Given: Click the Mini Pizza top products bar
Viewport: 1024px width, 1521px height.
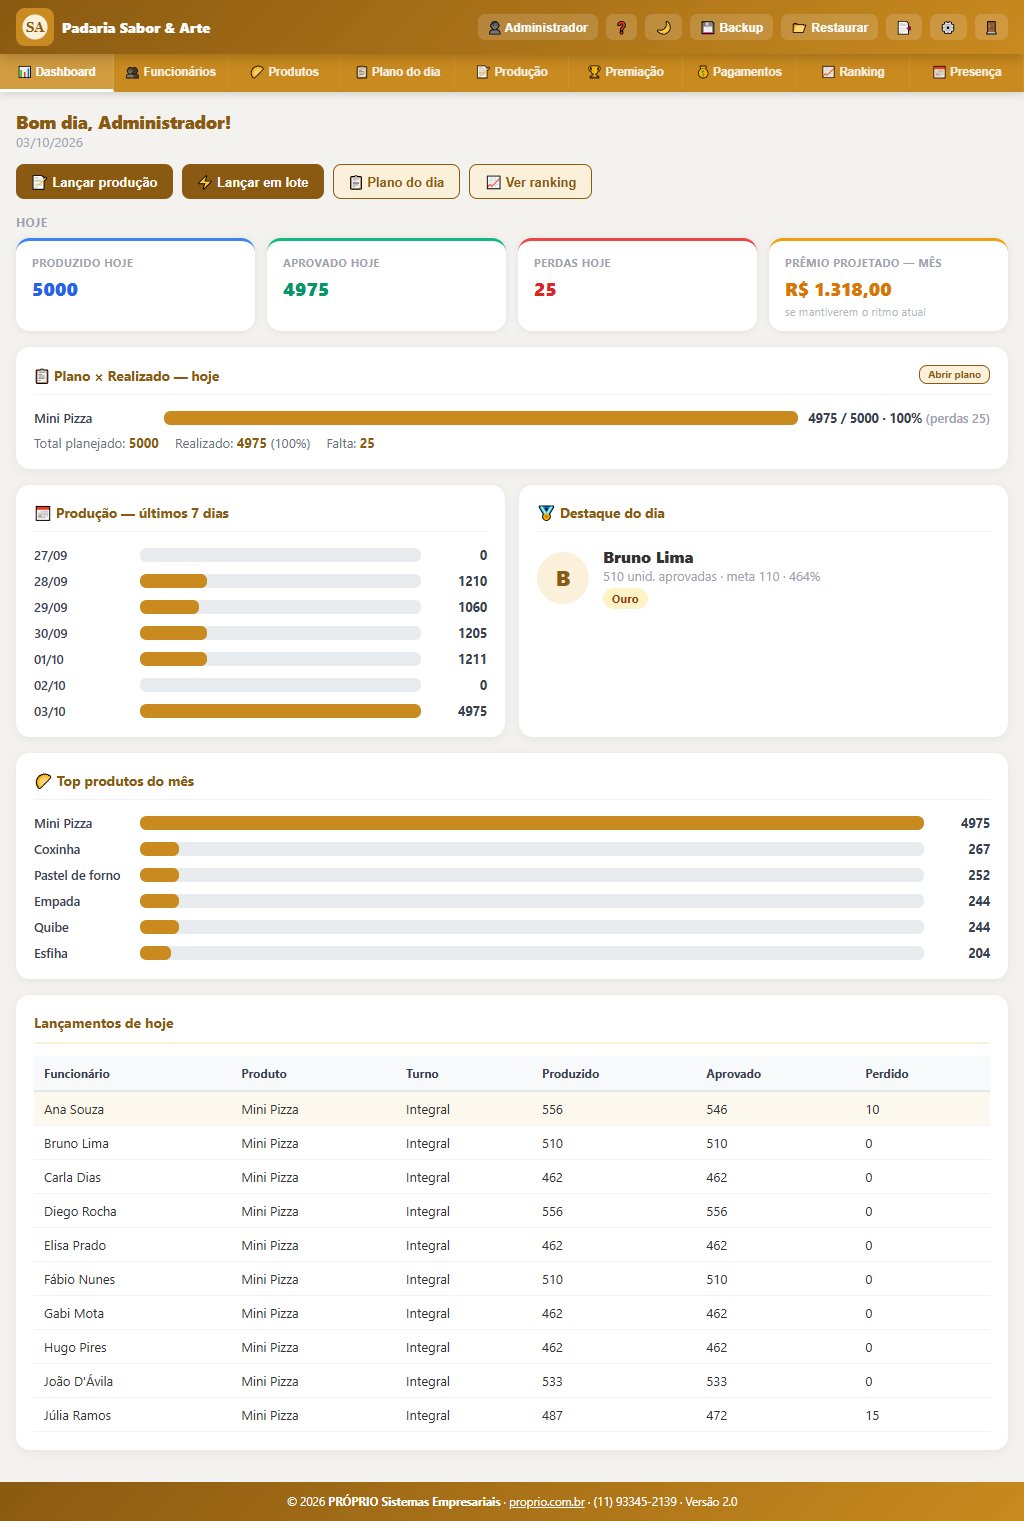Looking at the screenshot, I should pos(532,823).
